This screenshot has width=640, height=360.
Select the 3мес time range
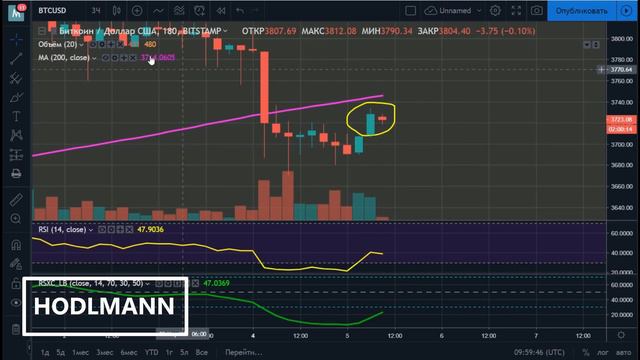pyautogui.click(x=104, y=352)
